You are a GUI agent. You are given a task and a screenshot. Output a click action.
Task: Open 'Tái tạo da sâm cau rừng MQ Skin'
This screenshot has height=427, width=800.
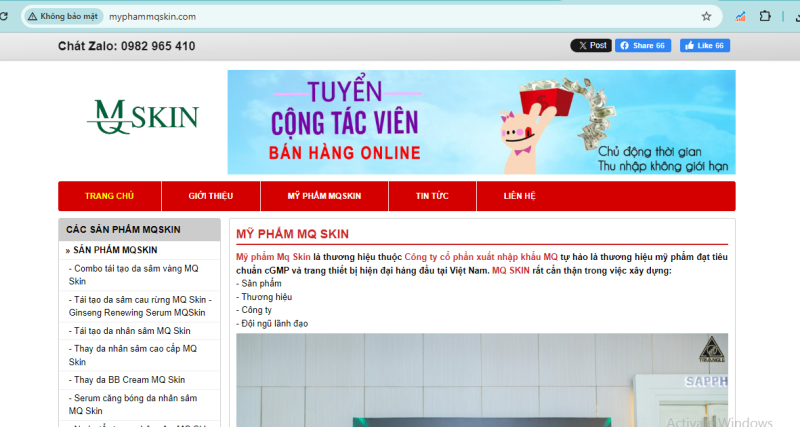click(x=140, y=306)
